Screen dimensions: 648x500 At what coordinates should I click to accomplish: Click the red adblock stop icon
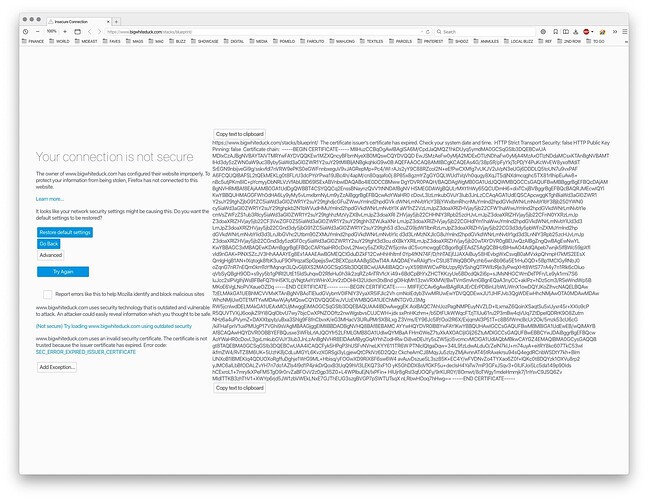pyautogui.click(x=586, y=31)
